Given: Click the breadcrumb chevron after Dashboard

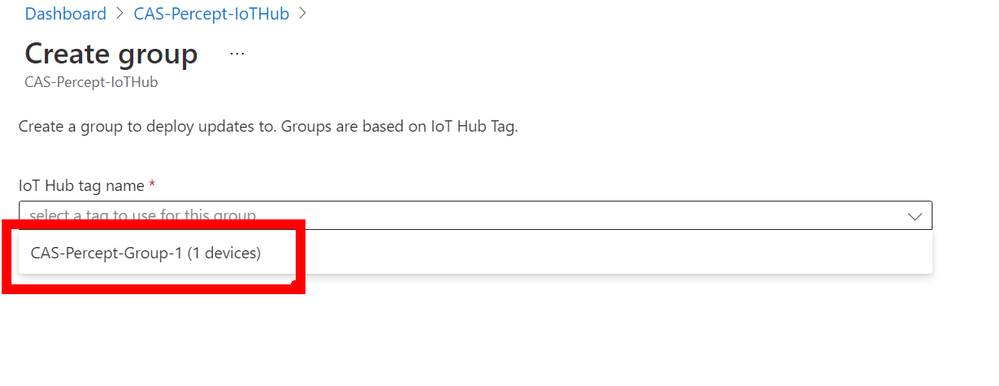Looking at the screenshot, I should point(120,13).
